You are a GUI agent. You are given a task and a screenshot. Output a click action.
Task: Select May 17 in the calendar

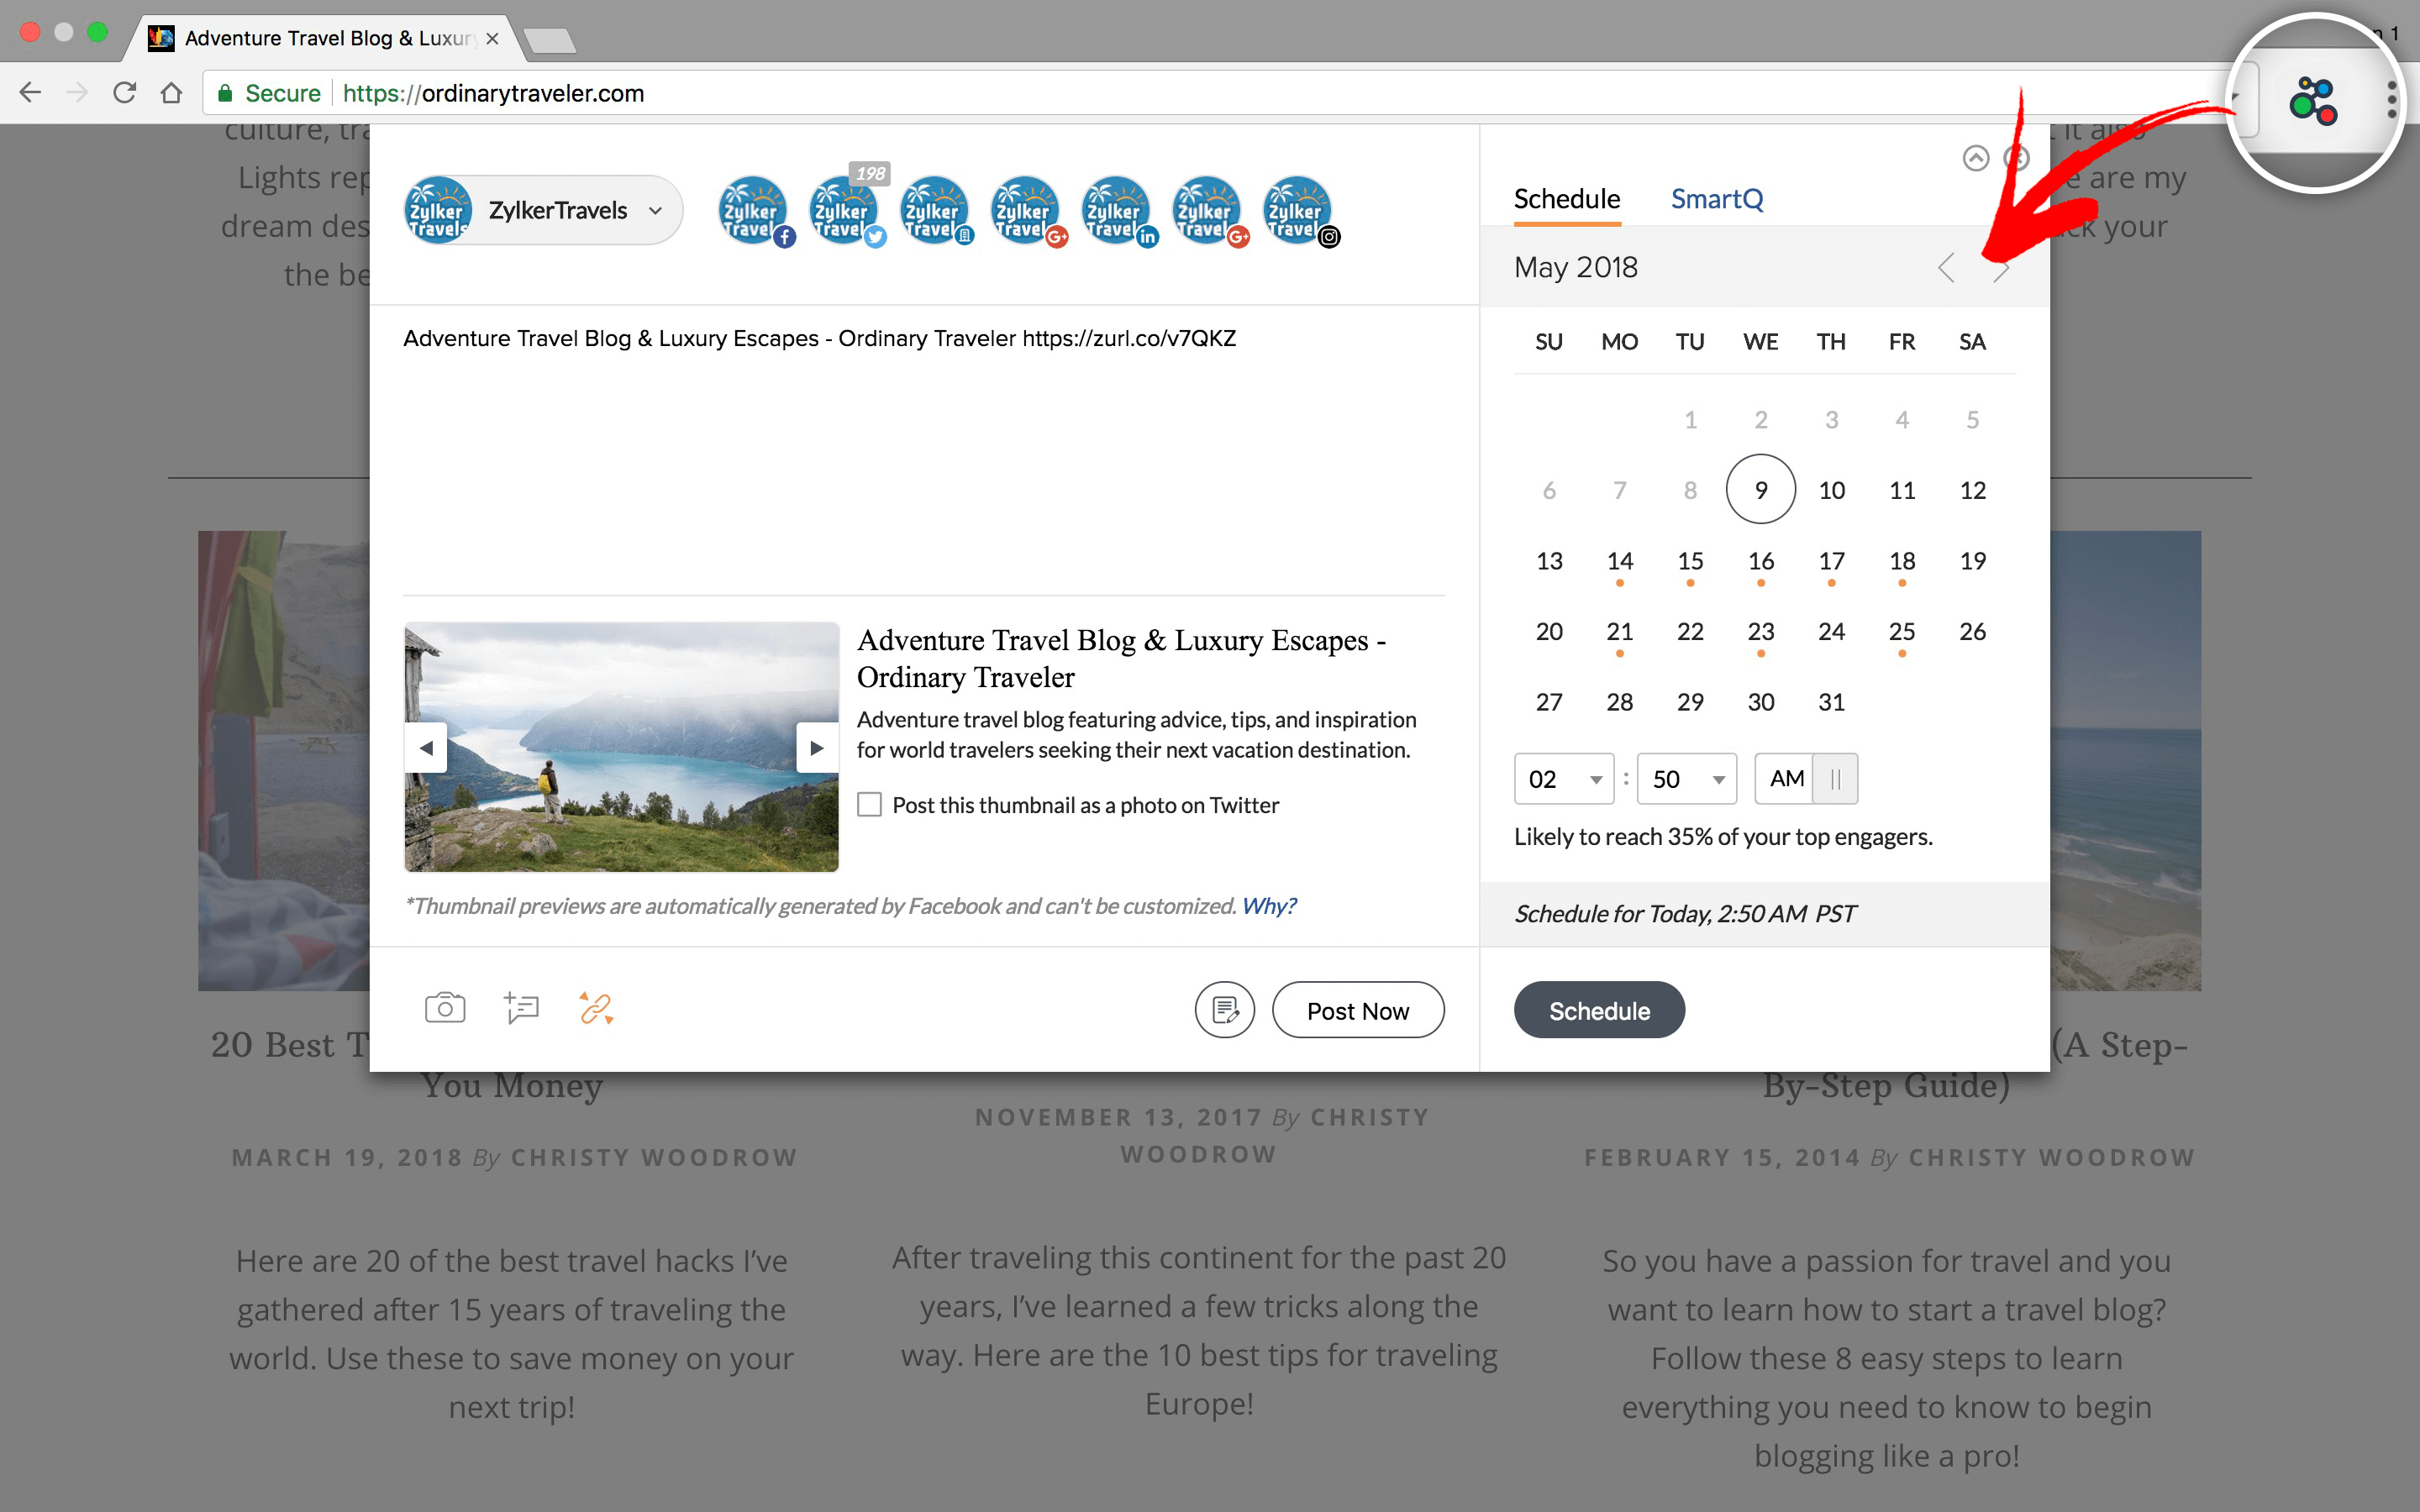1831,561
